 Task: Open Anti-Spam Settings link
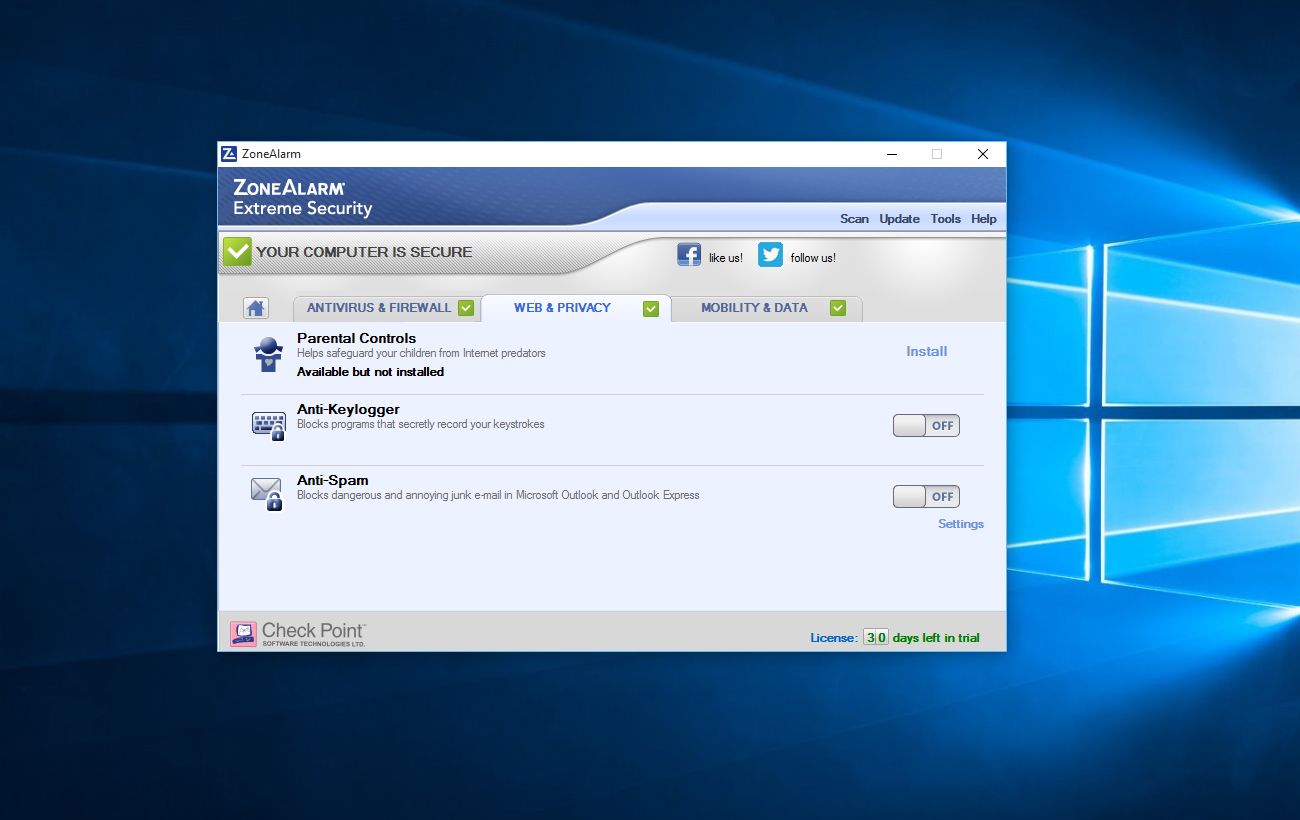tap(961, 524)
